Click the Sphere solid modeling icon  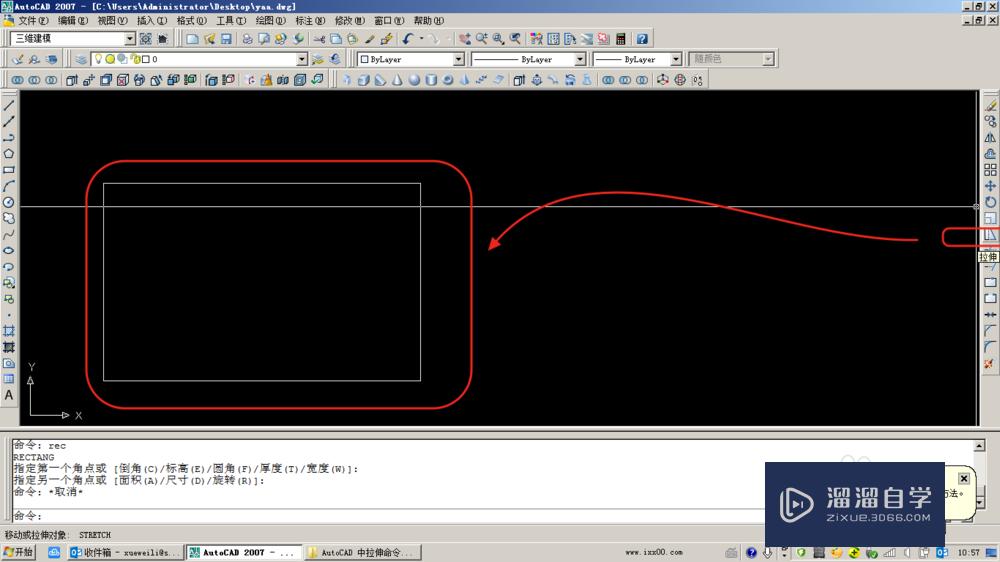415,80
